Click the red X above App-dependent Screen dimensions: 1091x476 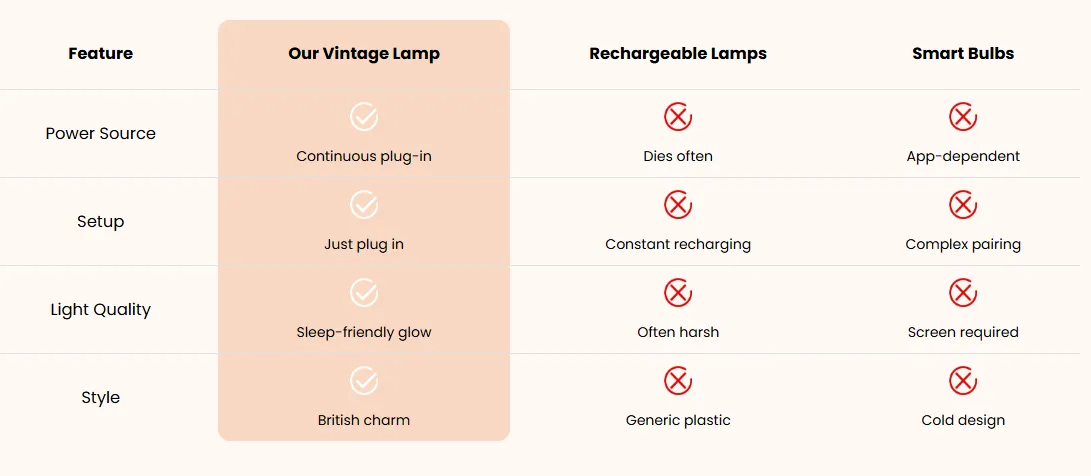(x=963, y=116)
